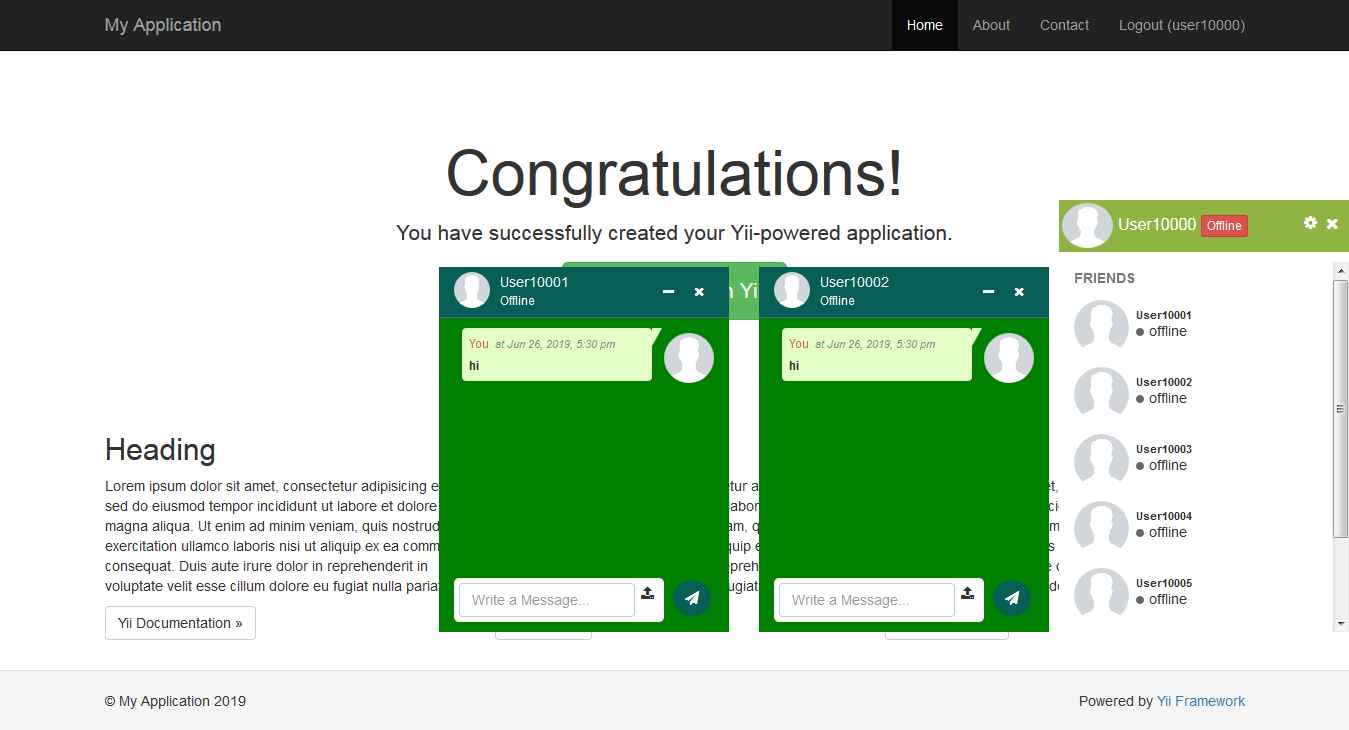Follow the Yii Framework footer link
The width and height of the screenshot is (1349, 730).
(x=1201, y=701)
